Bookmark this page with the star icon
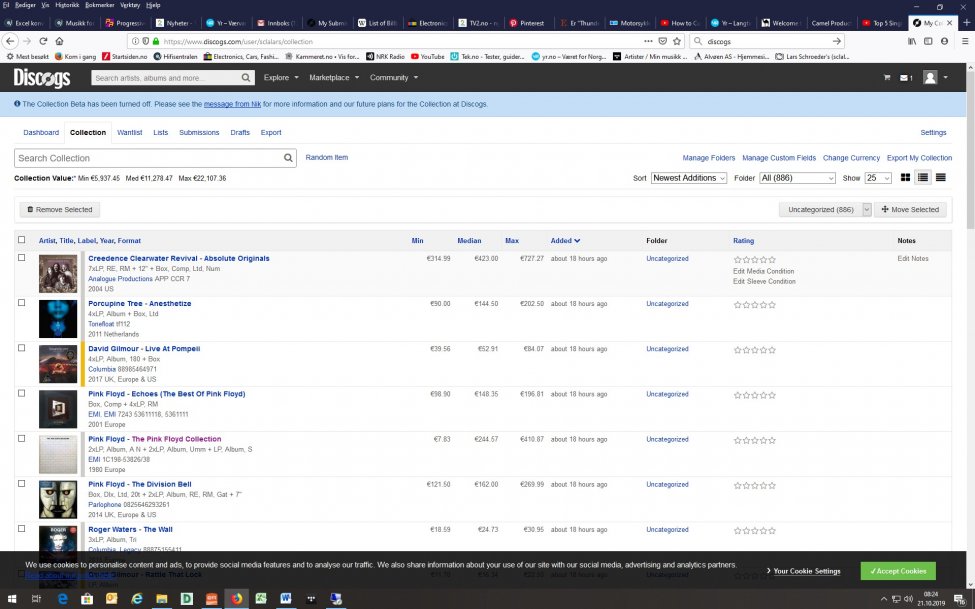Image resolution: width=975 pixels, height=609 pixels. tap(677, 41)
